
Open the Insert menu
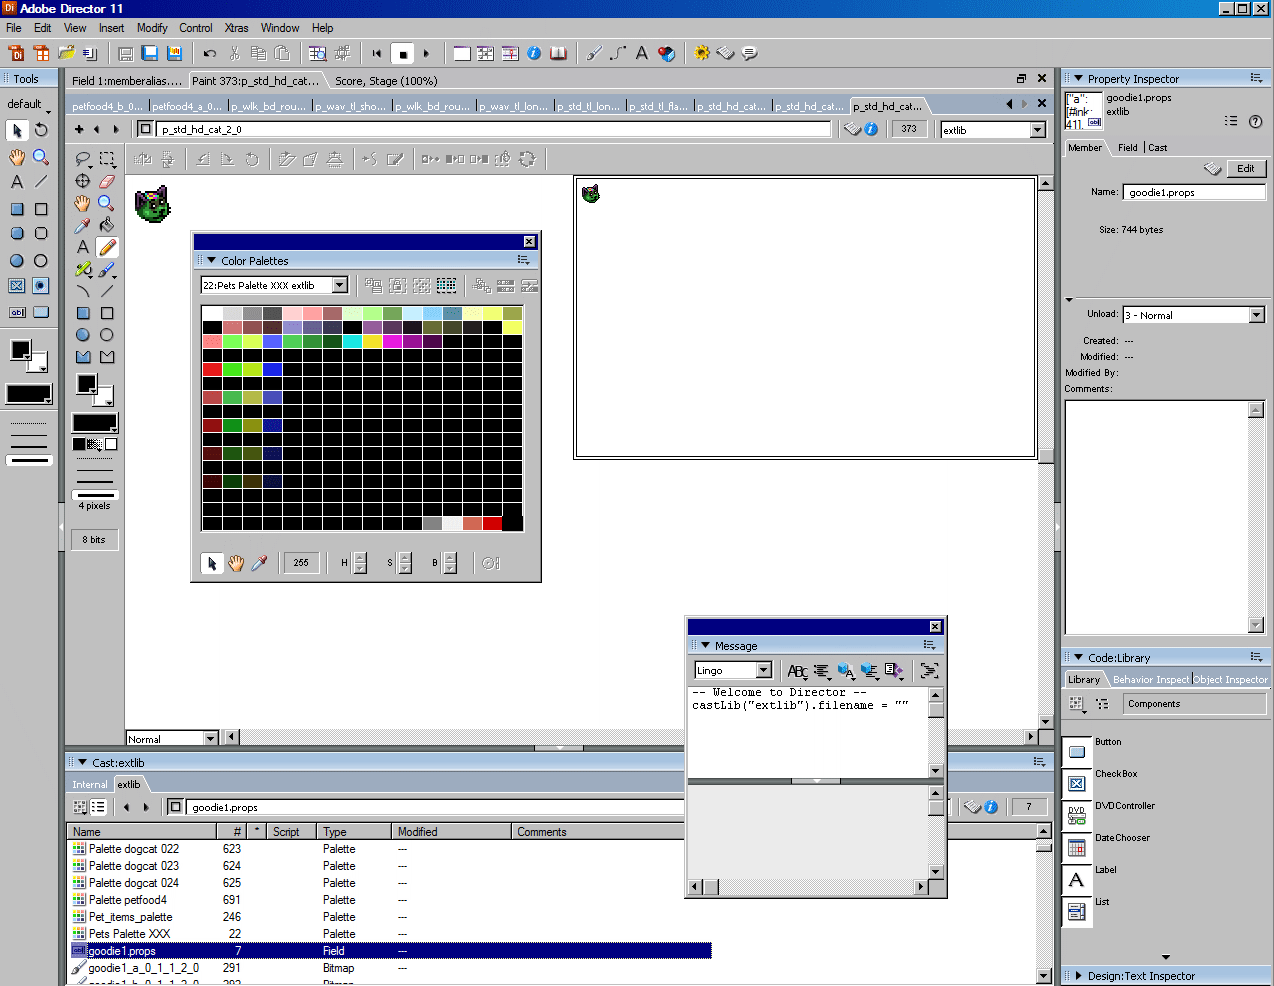[111, 28]
